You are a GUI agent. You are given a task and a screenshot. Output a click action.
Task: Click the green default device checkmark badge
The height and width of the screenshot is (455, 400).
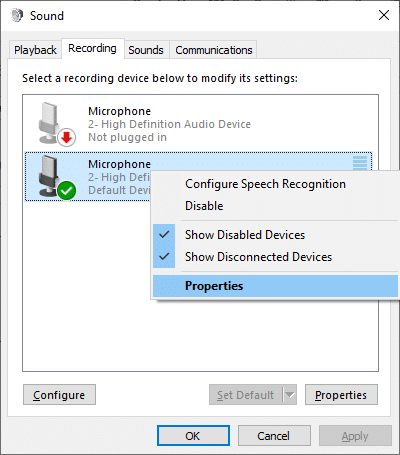pyautogui.click(x=67, y=190)
